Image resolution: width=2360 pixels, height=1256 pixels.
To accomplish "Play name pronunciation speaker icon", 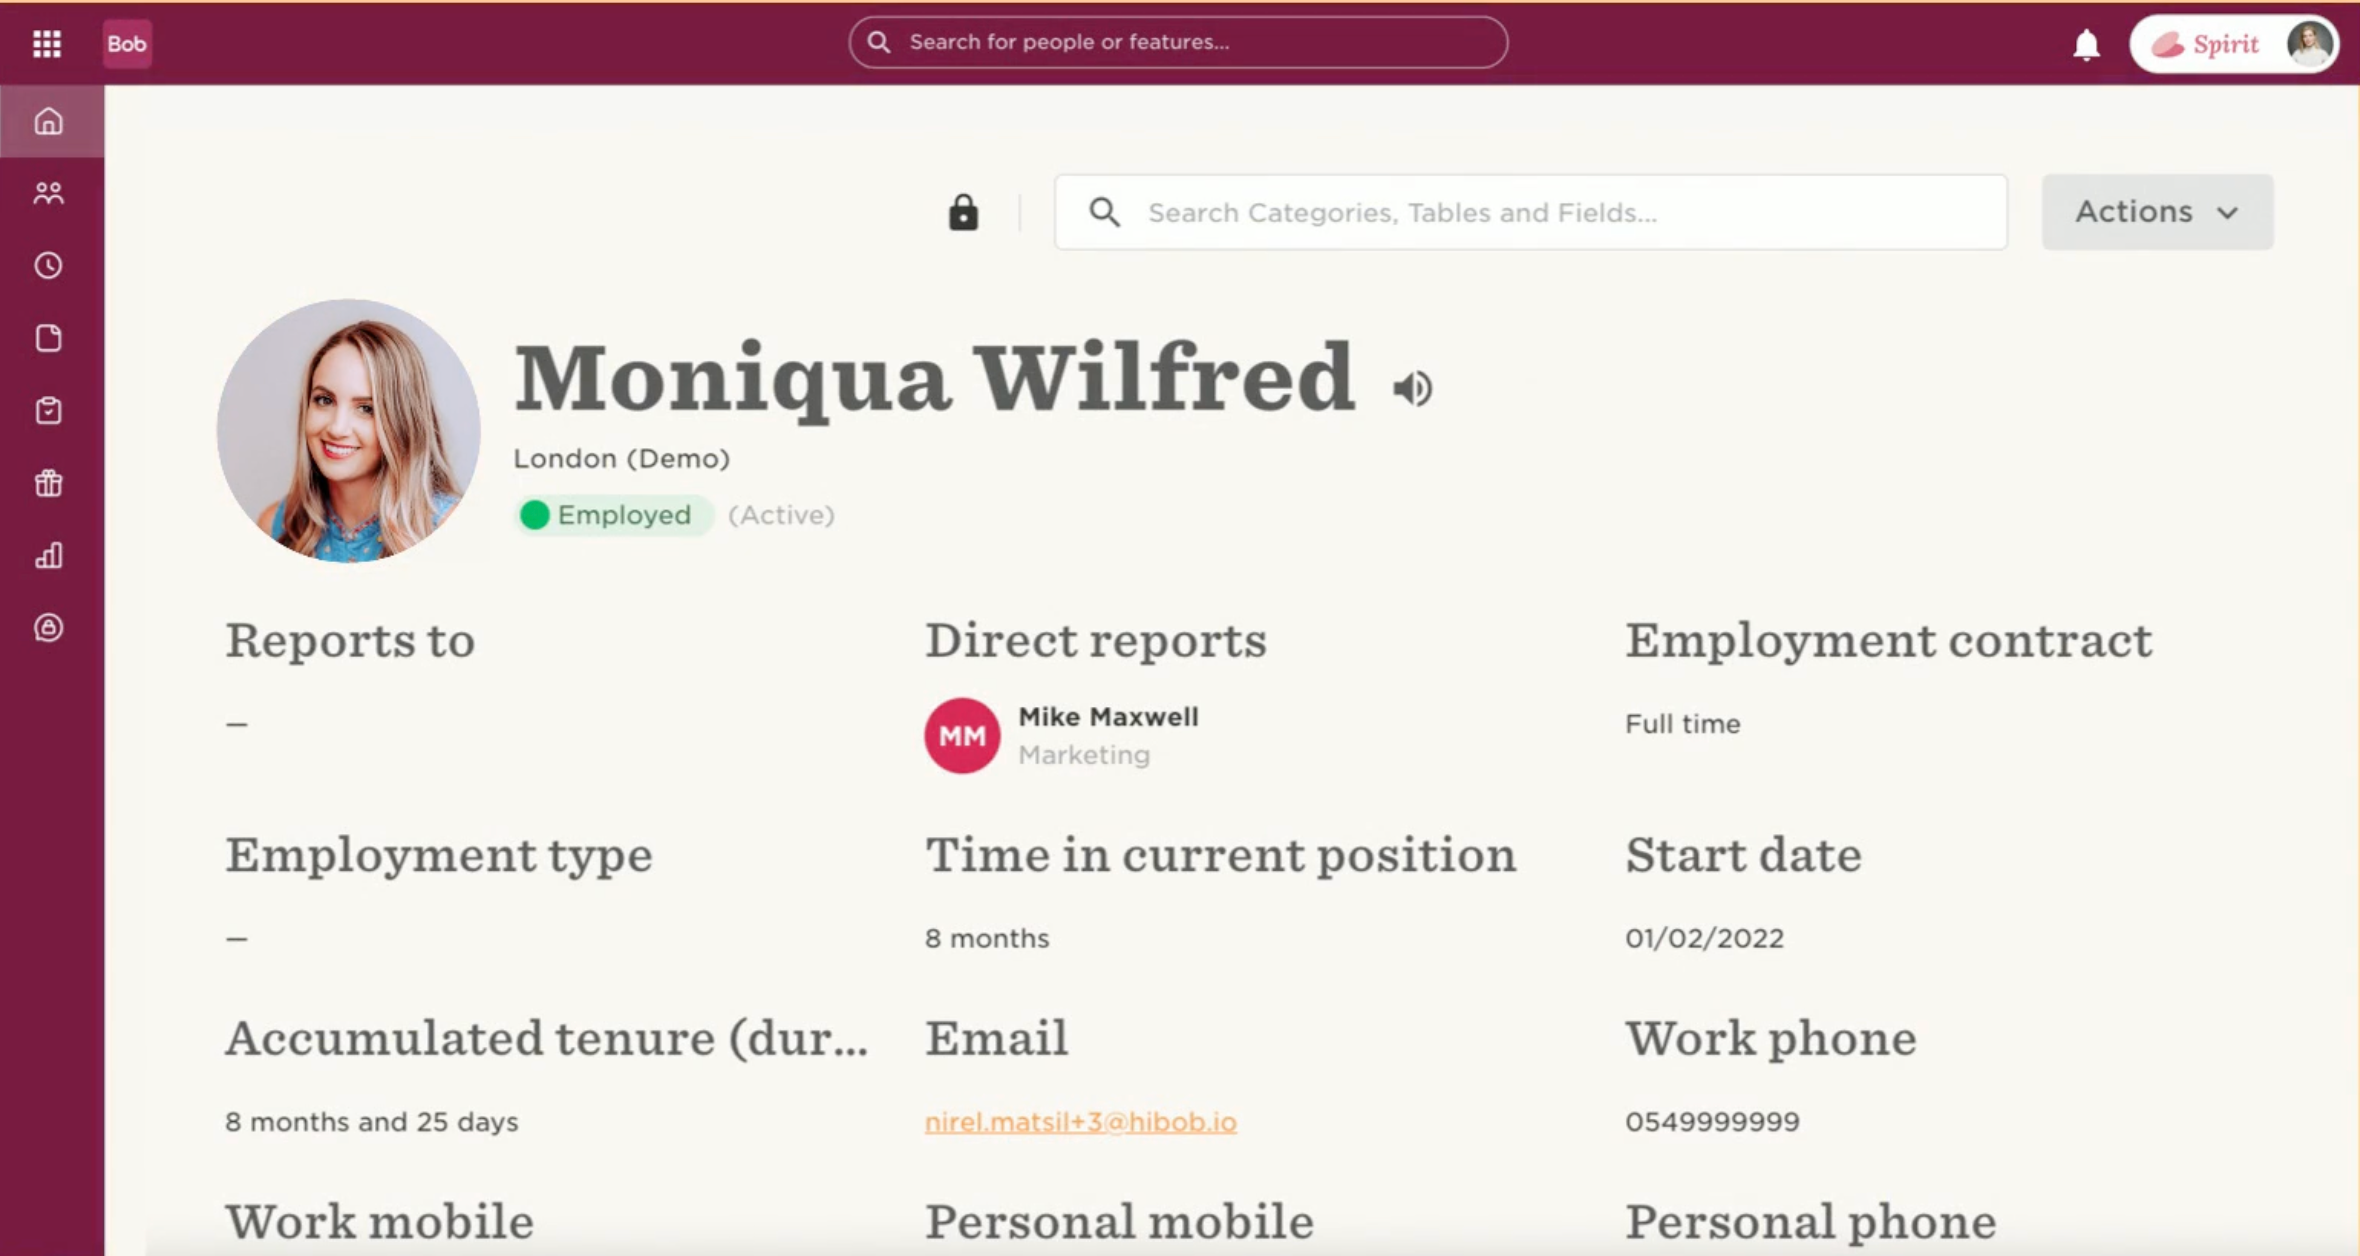I will [1412, 388].
